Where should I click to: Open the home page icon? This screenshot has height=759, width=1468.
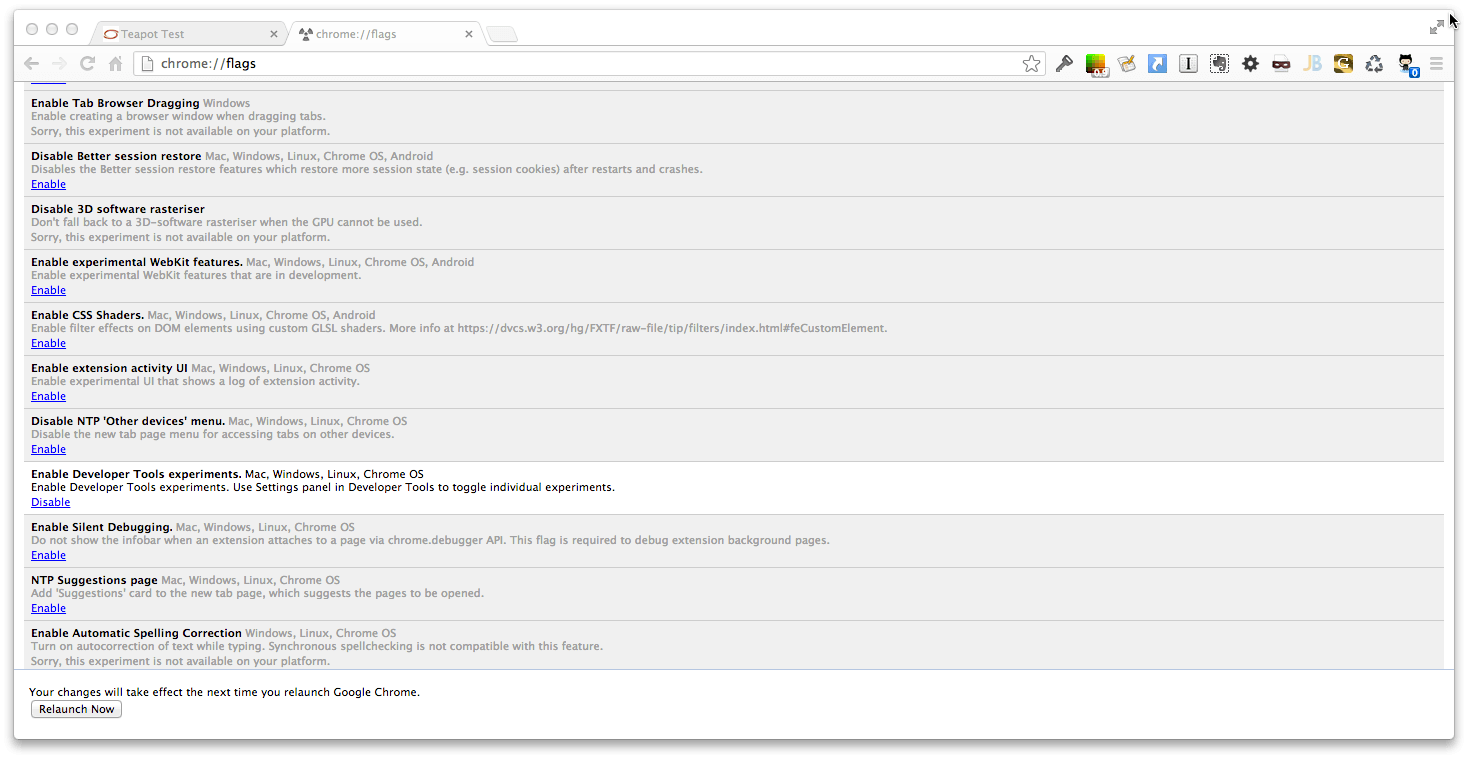[x=115, y=64]
